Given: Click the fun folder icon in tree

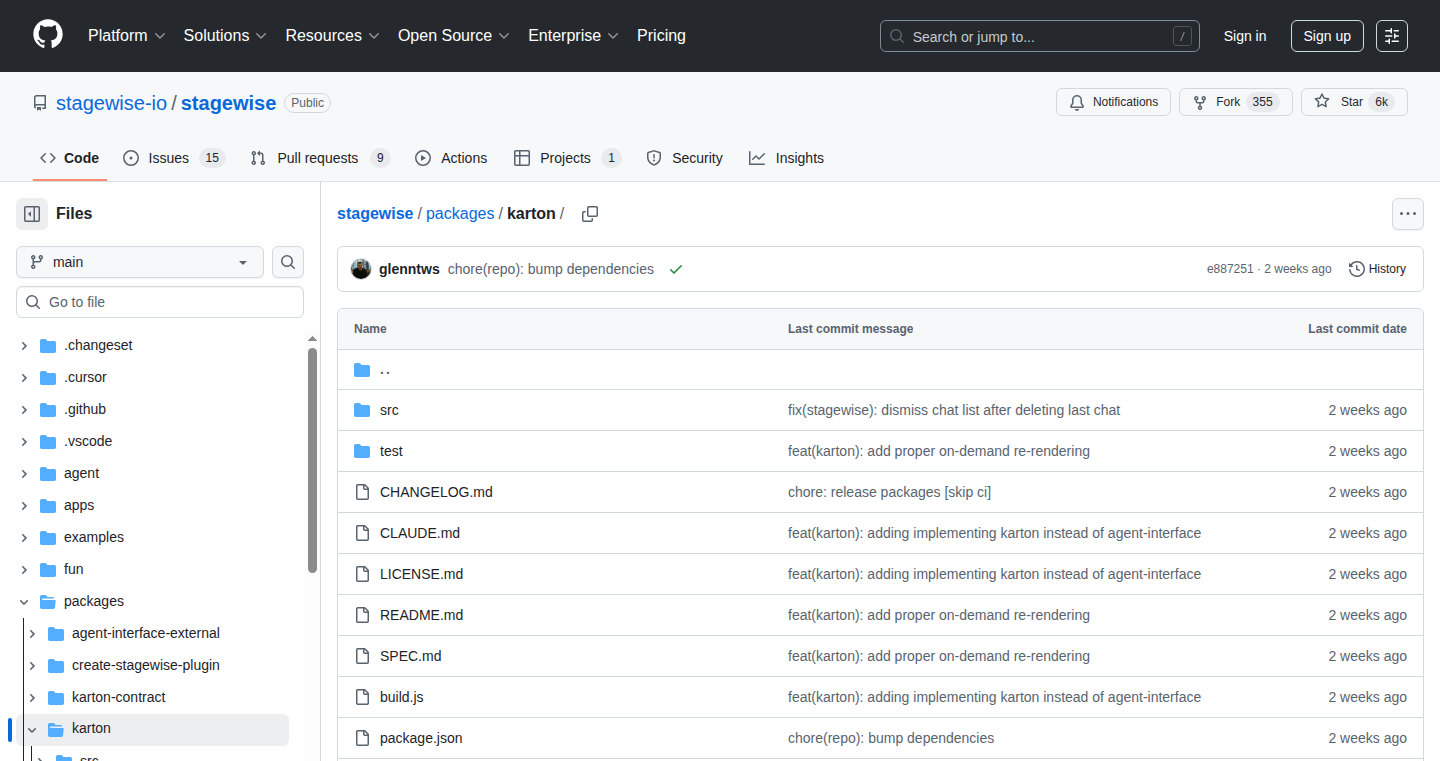Looking at the screenshot, I should [x=48, y=569].
